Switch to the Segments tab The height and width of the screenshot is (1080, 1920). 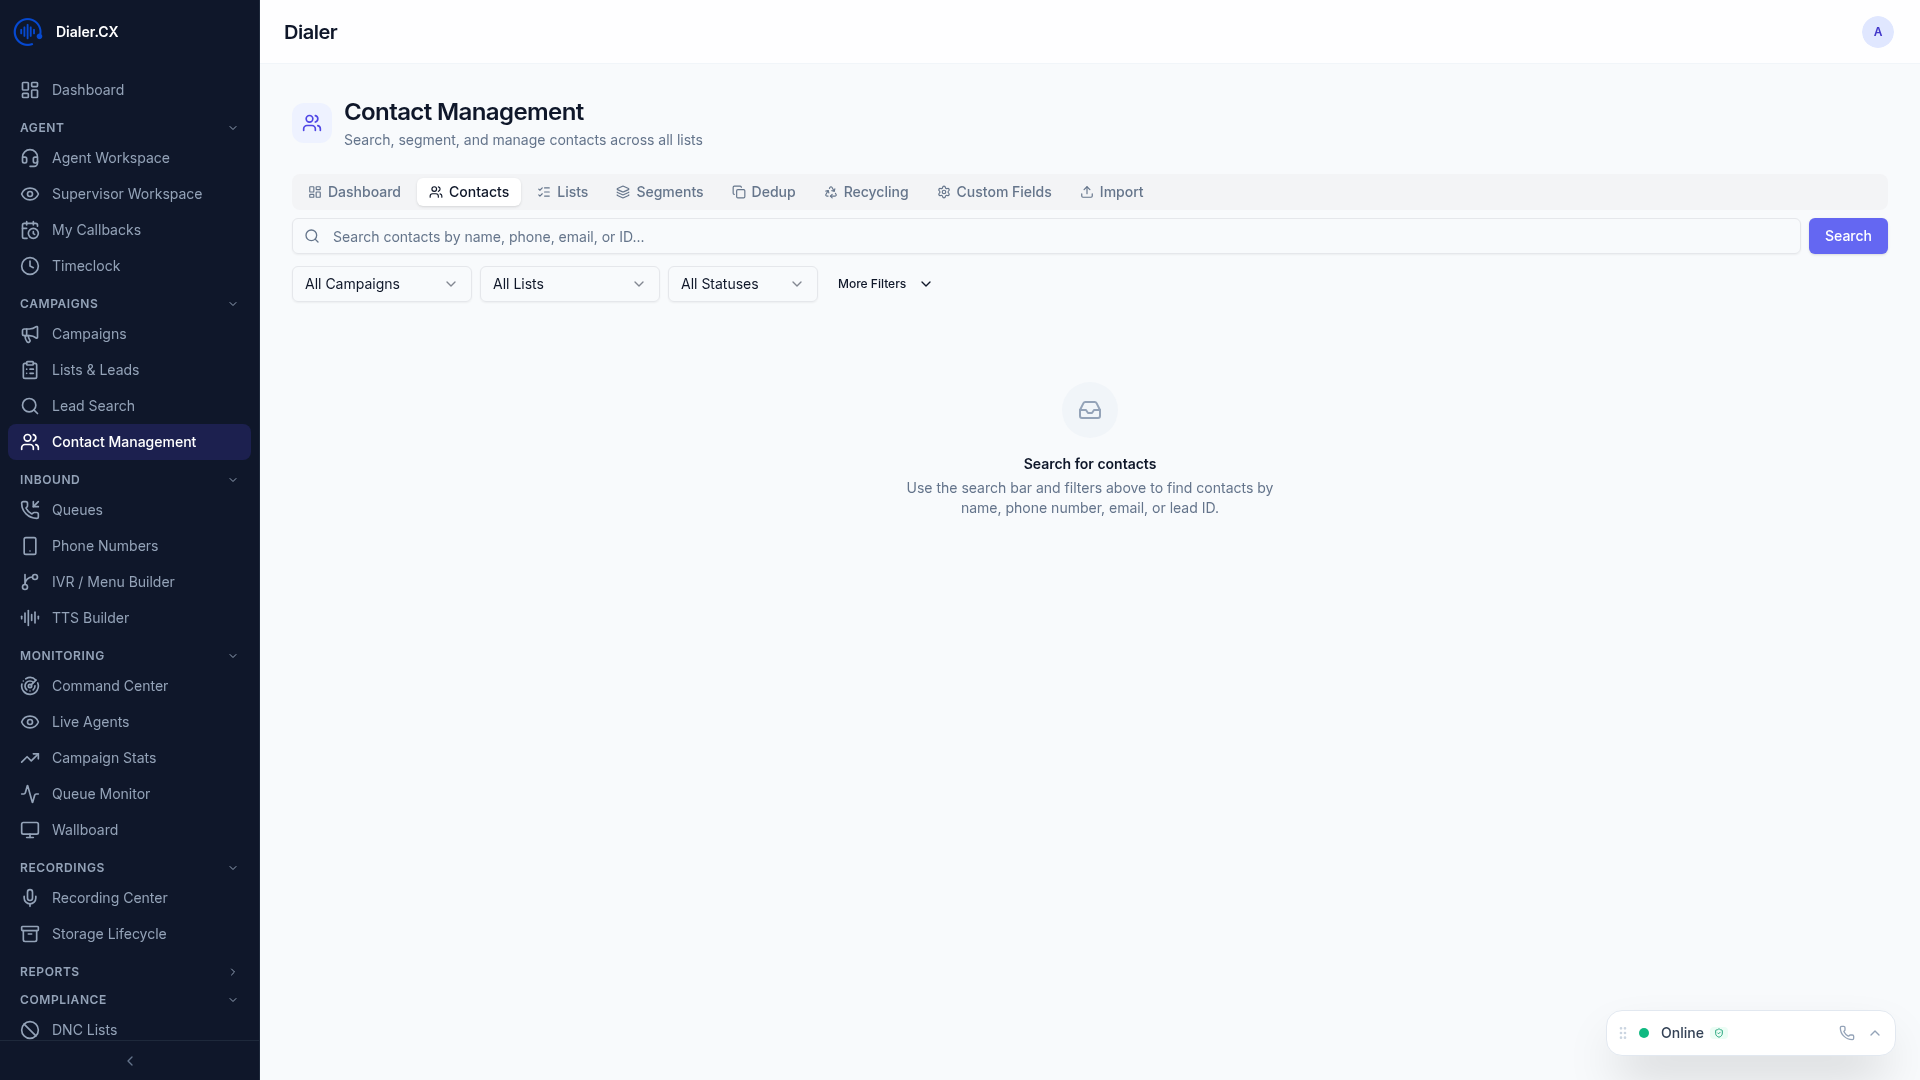click(x=659, y=192)
